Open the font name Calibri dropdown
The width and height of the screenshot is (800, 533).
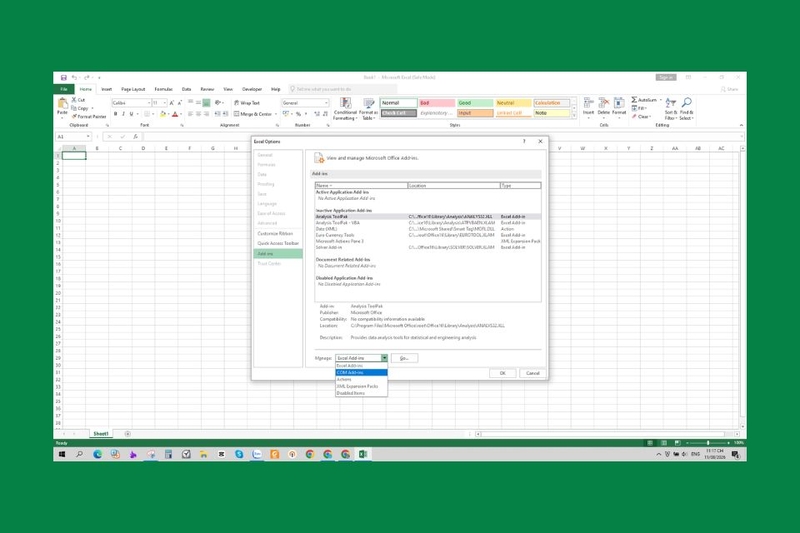click(x=148, y=103)
